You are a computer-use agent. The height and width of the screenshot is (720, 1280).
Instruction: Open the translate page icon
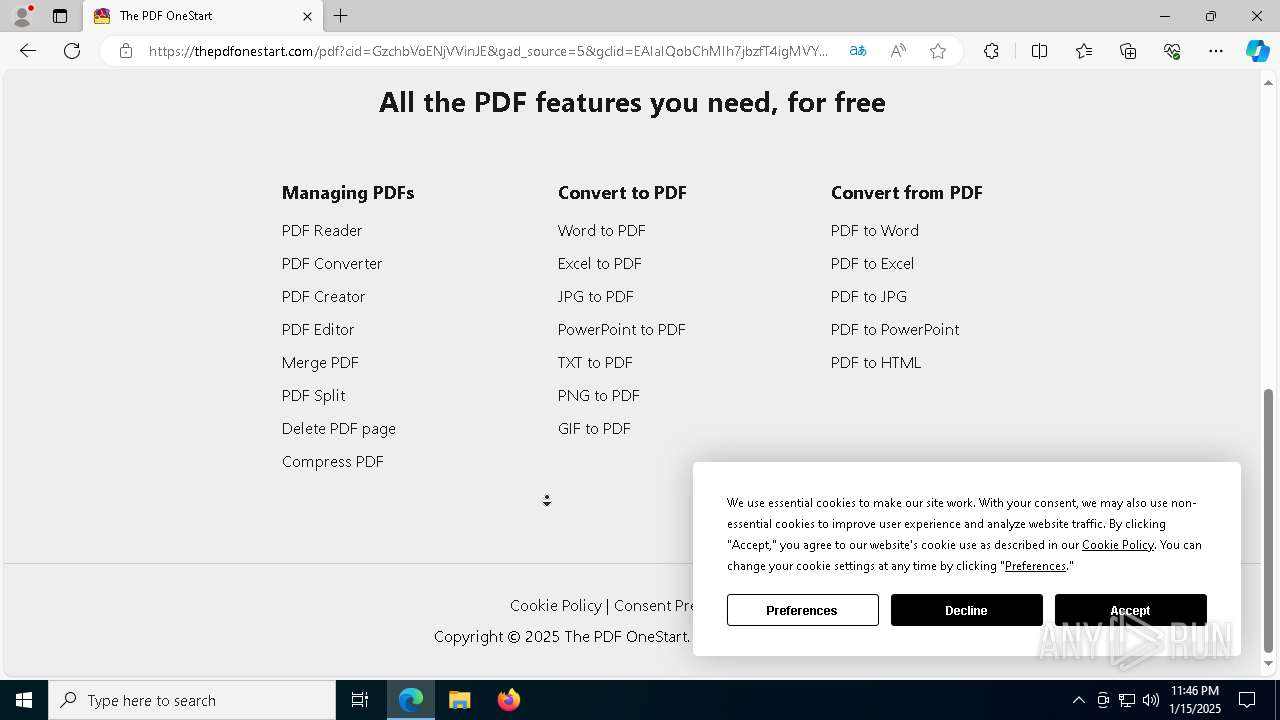tap(858, 51)
